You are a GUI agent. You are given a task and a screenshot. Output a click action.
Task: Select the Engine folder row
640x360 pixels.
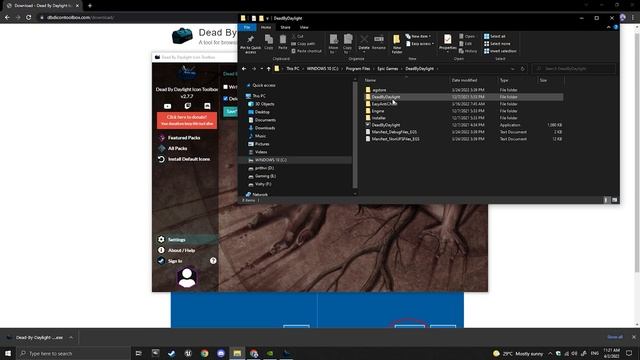click(464, 111)
